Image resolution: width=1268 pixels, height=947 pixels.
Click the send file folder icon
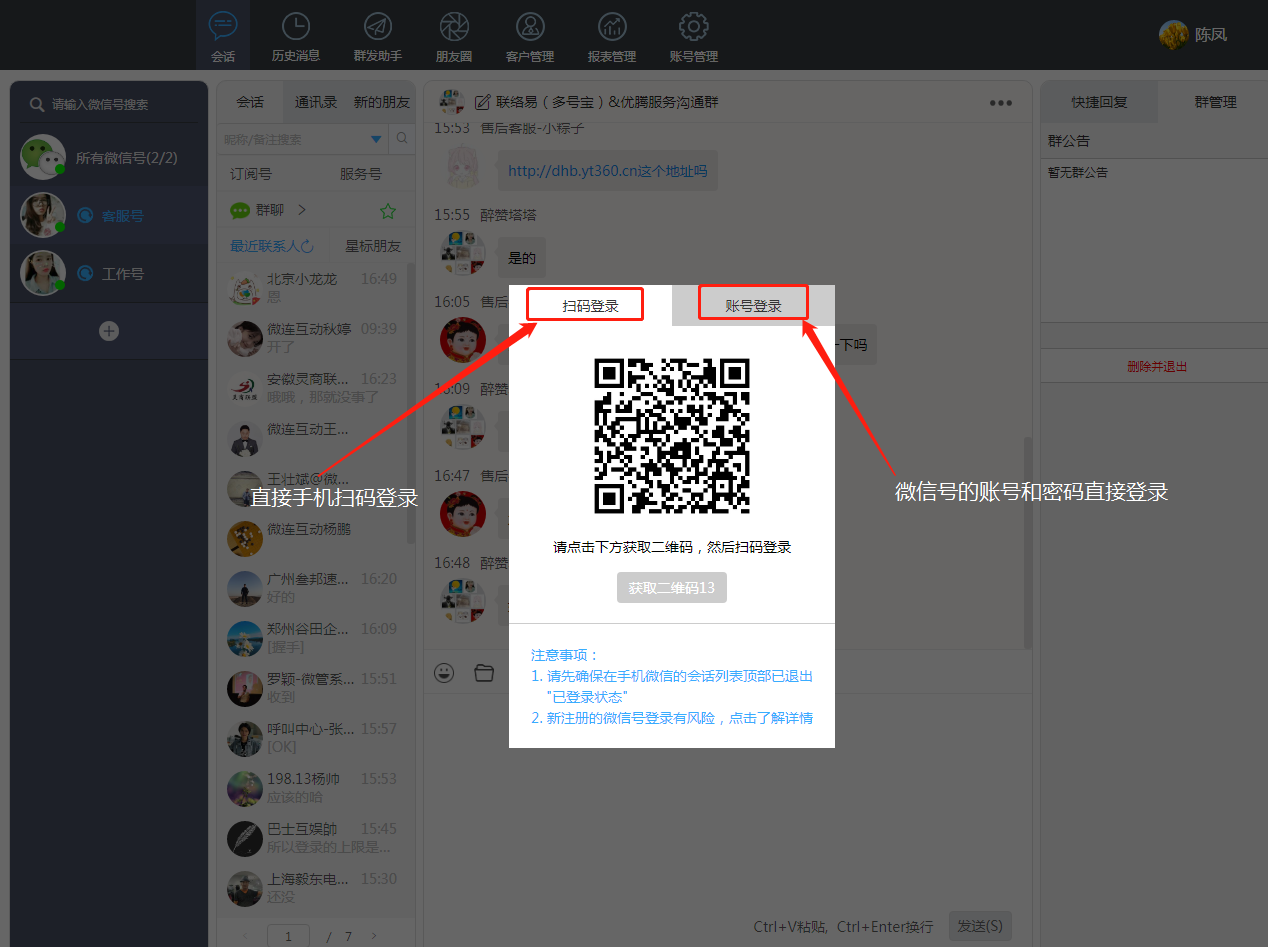coord(484,673)
